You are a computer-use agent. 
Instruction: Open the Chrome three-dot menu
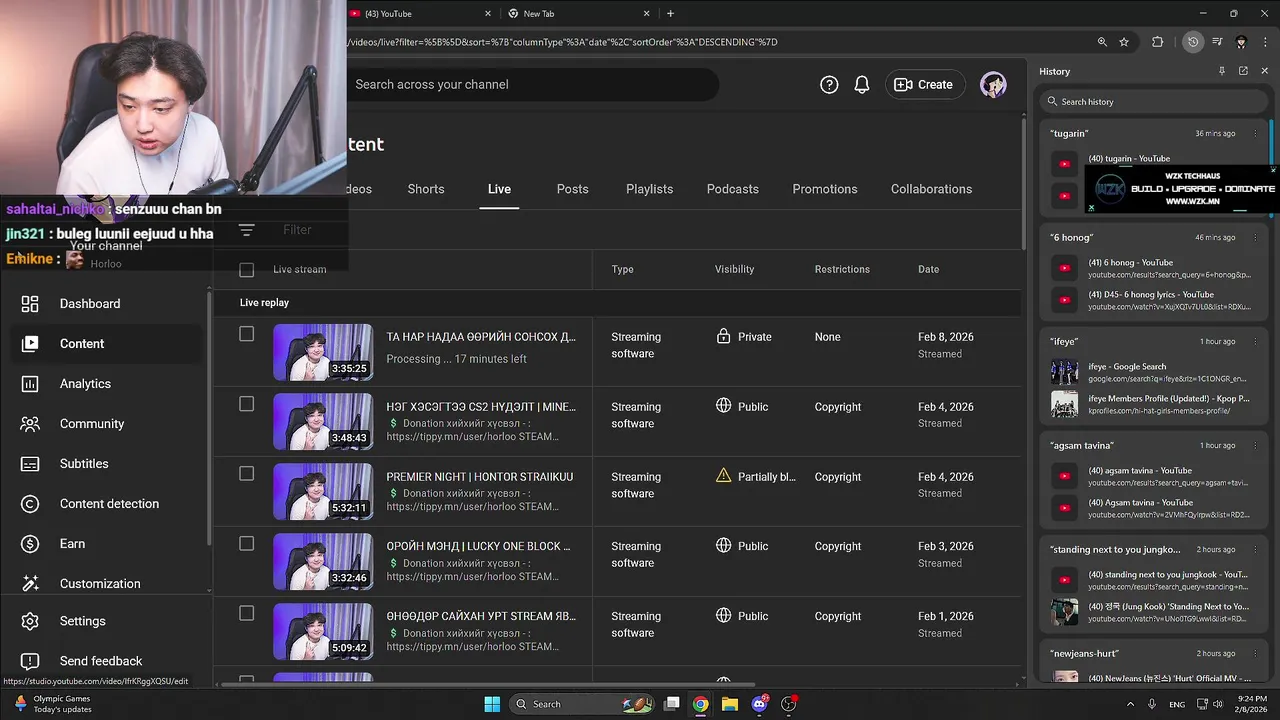pyautogui.click(x=1264, y=42)
